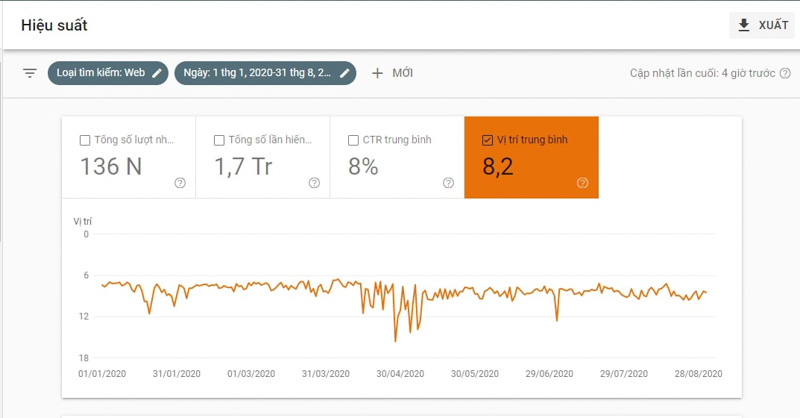
Task: Open help icon on the CTR trung bình card
Action: [x=448, y=183]
